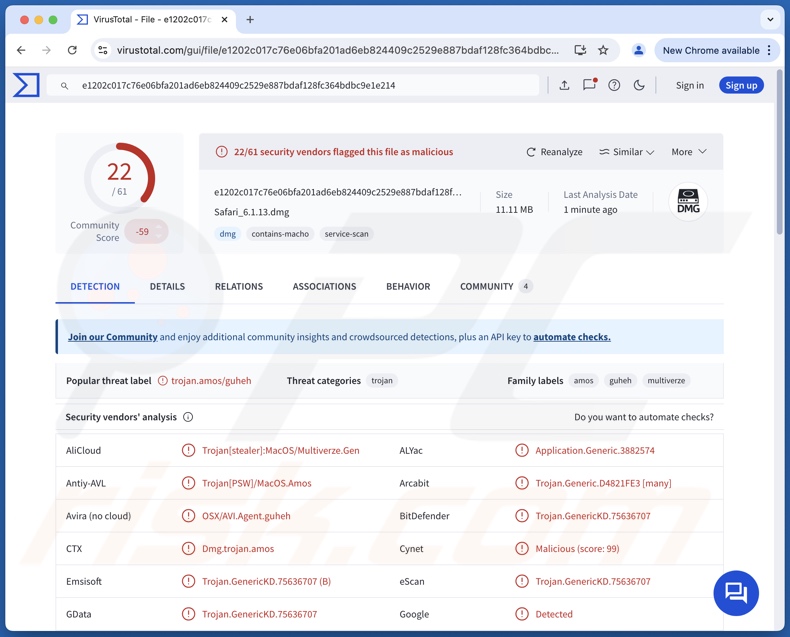
Task: Switch to the Behavior tab
Action: coord(408,286)
